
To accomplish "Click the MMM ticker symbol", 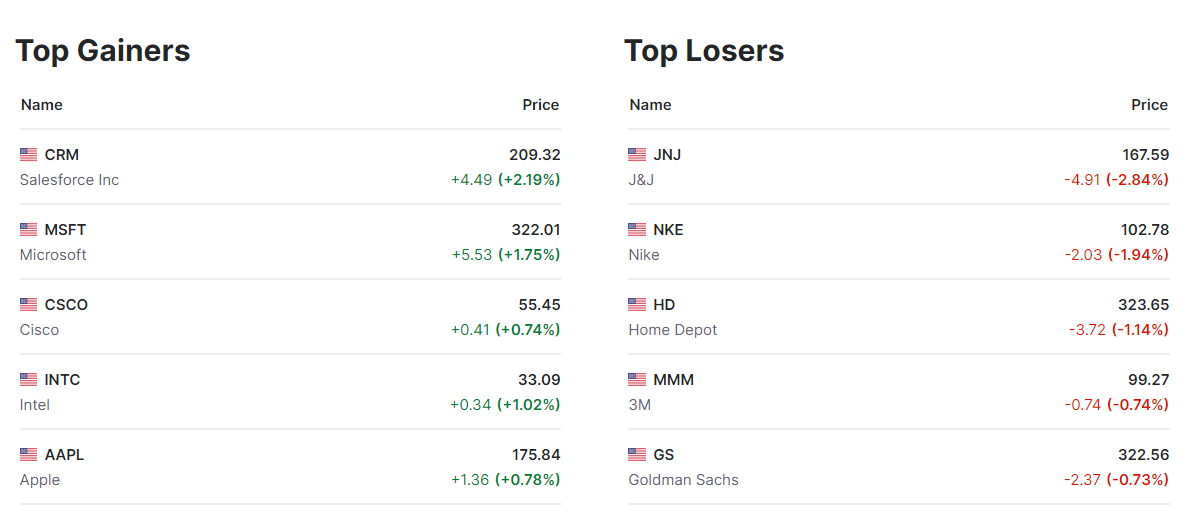I will click(x=673, y=380).
